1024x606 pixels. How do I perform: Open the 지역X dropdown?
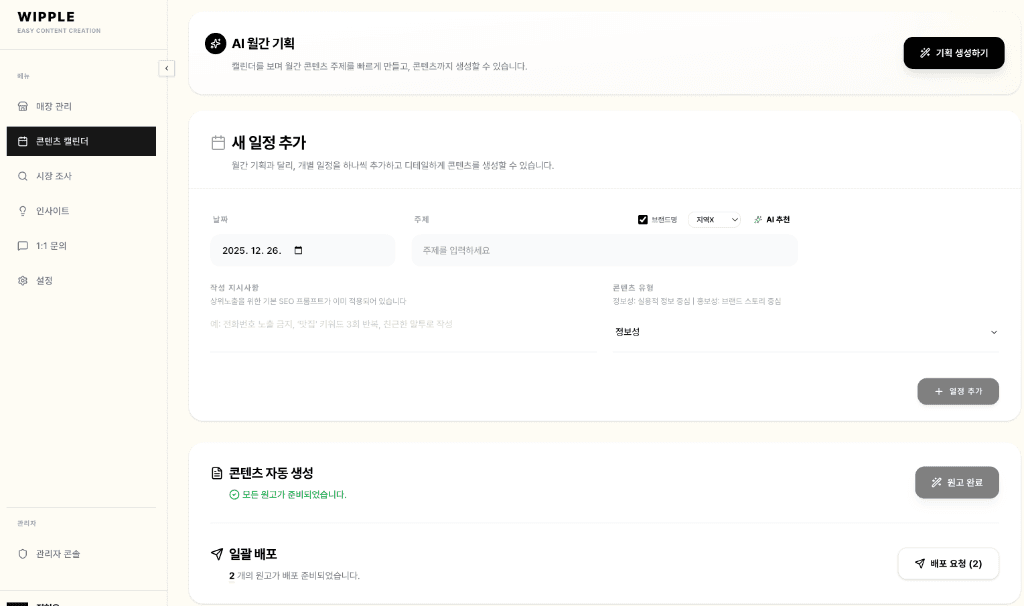click(x=714, y=219)
